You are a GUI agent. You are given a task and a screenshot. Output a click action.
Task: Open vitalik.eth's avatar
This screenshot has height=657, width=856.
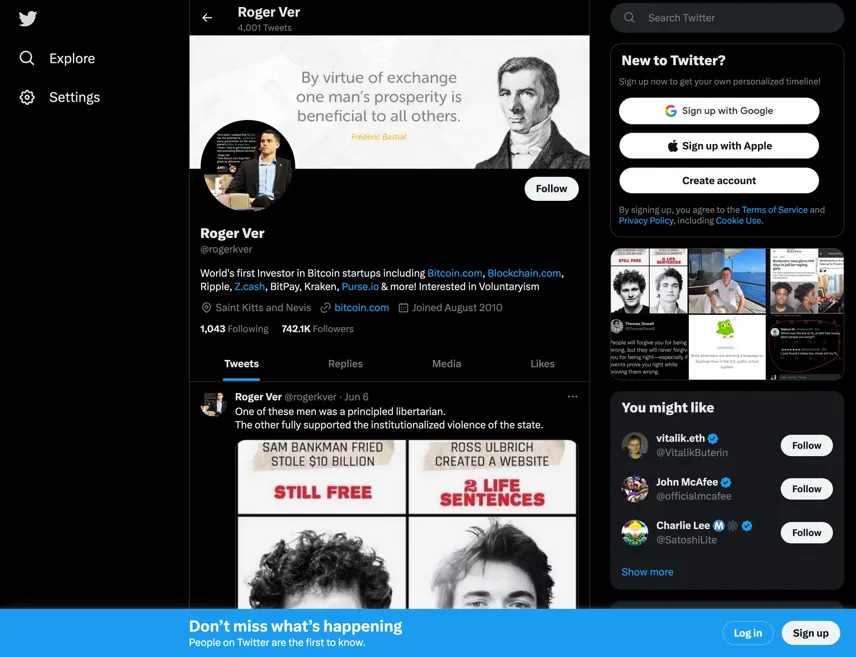tap(634, 446)
